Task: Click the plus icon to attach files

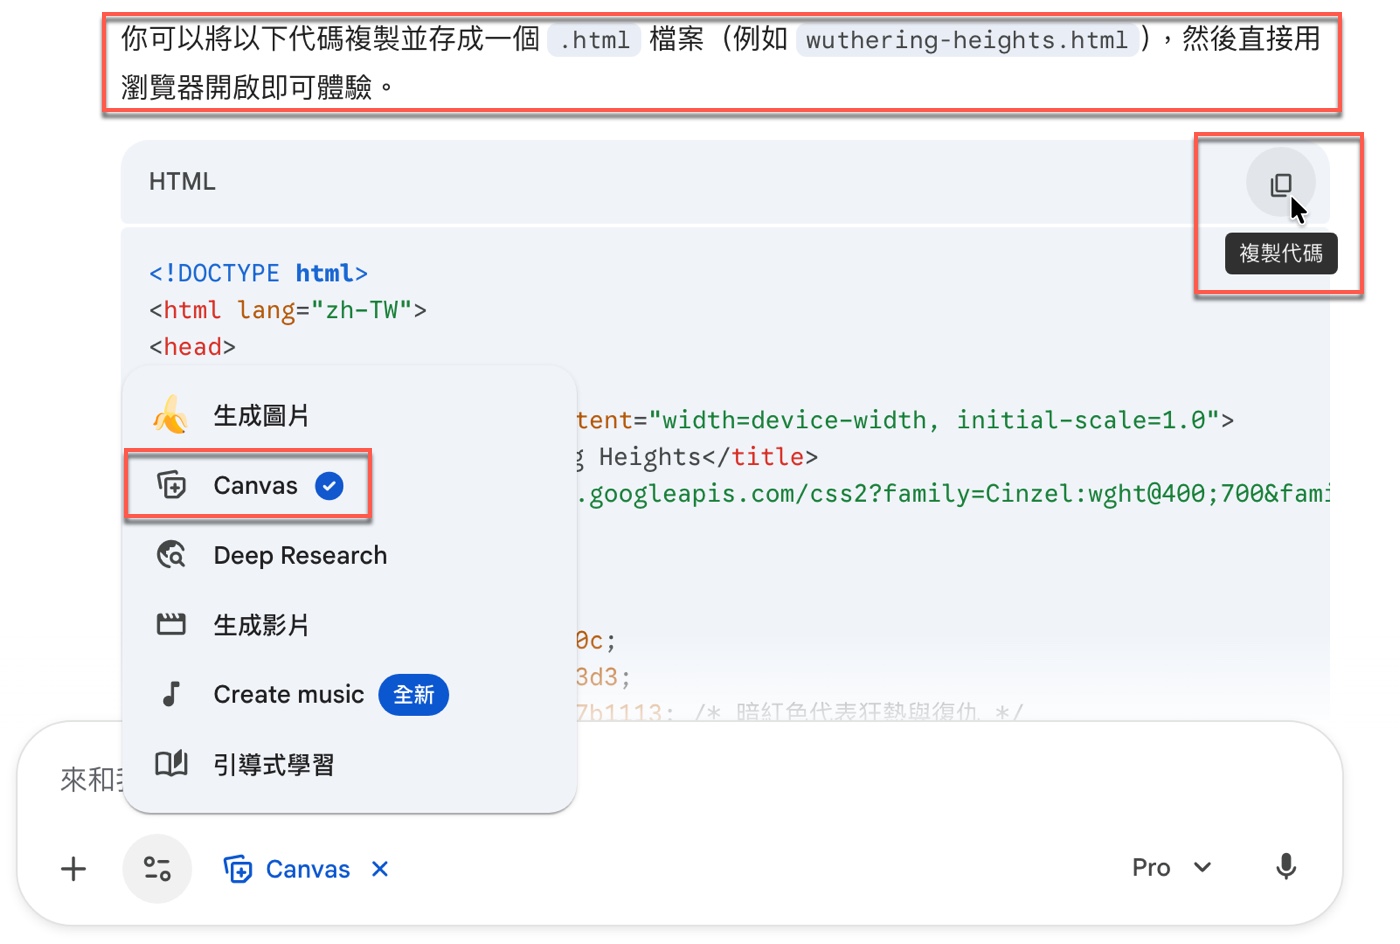Action: pyautogui.click(x=72, y=868)
